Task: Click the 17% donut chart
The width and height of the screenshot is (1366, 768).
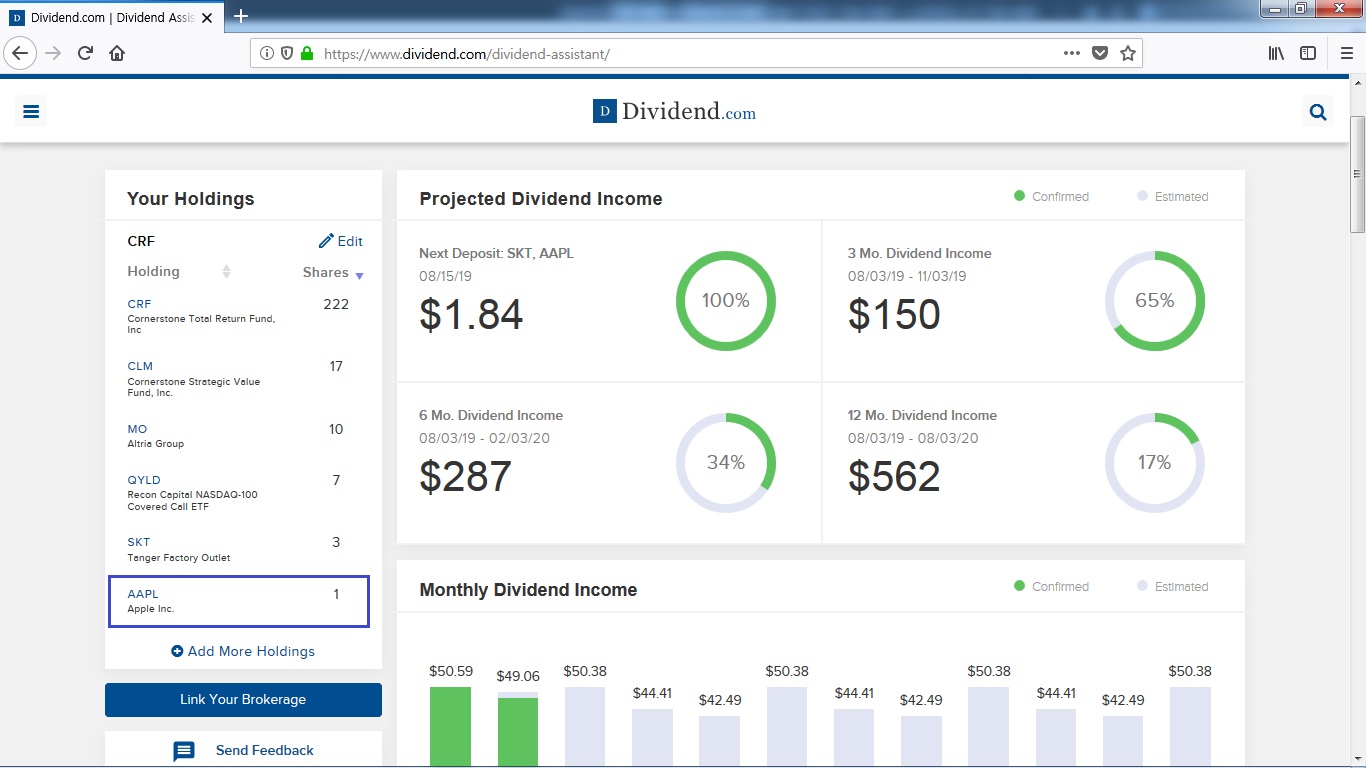Action: point(1155,463)
